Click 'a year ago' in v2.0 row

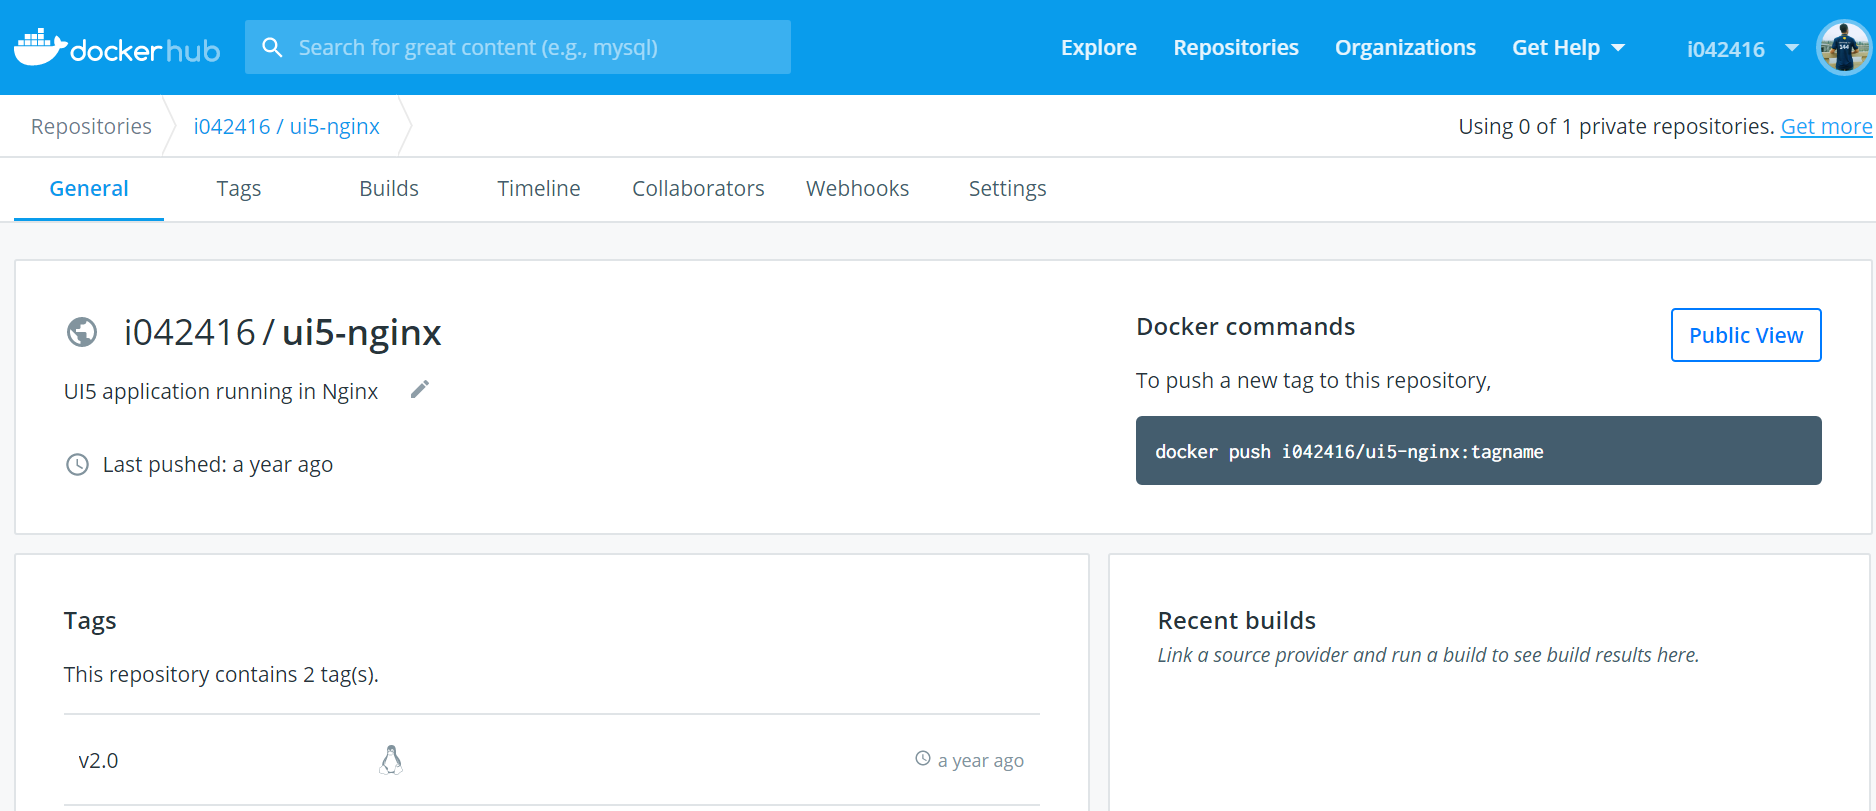pos(981,761)
